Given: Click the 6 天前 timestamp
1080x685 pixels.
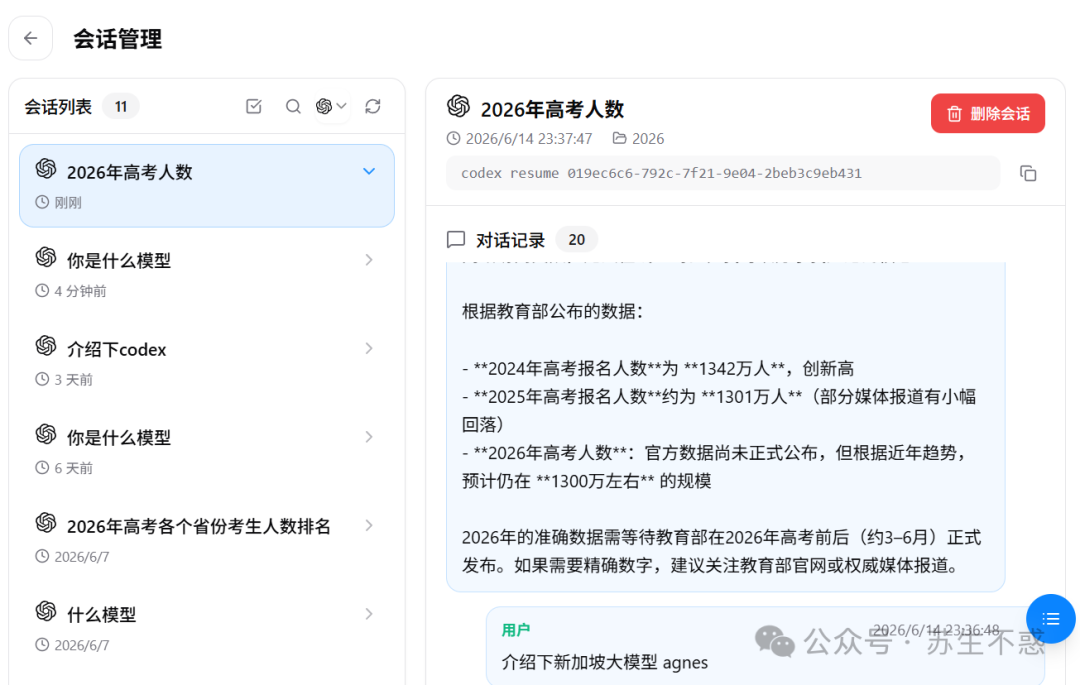Looking at the screenshot, I should click(73, 468).
